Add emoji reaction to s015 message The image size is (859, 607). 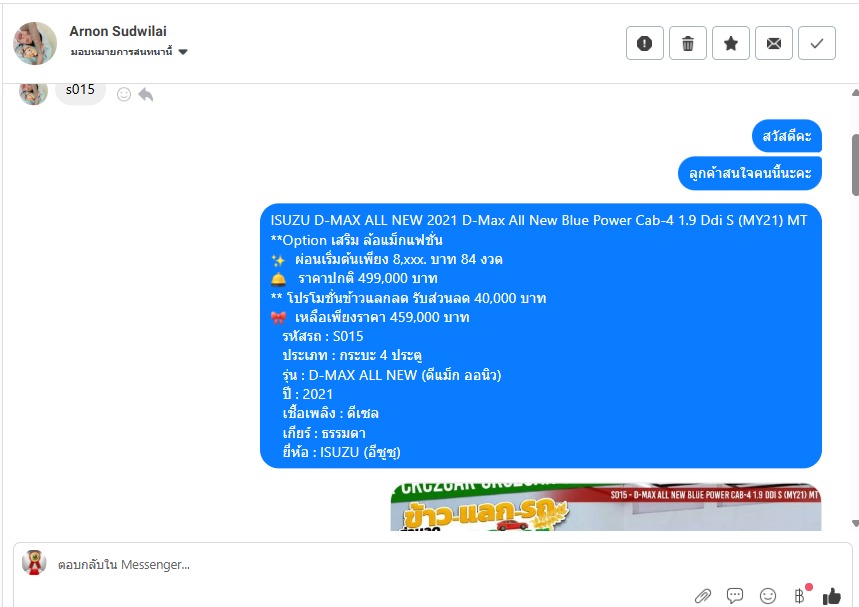pos(124,95)
